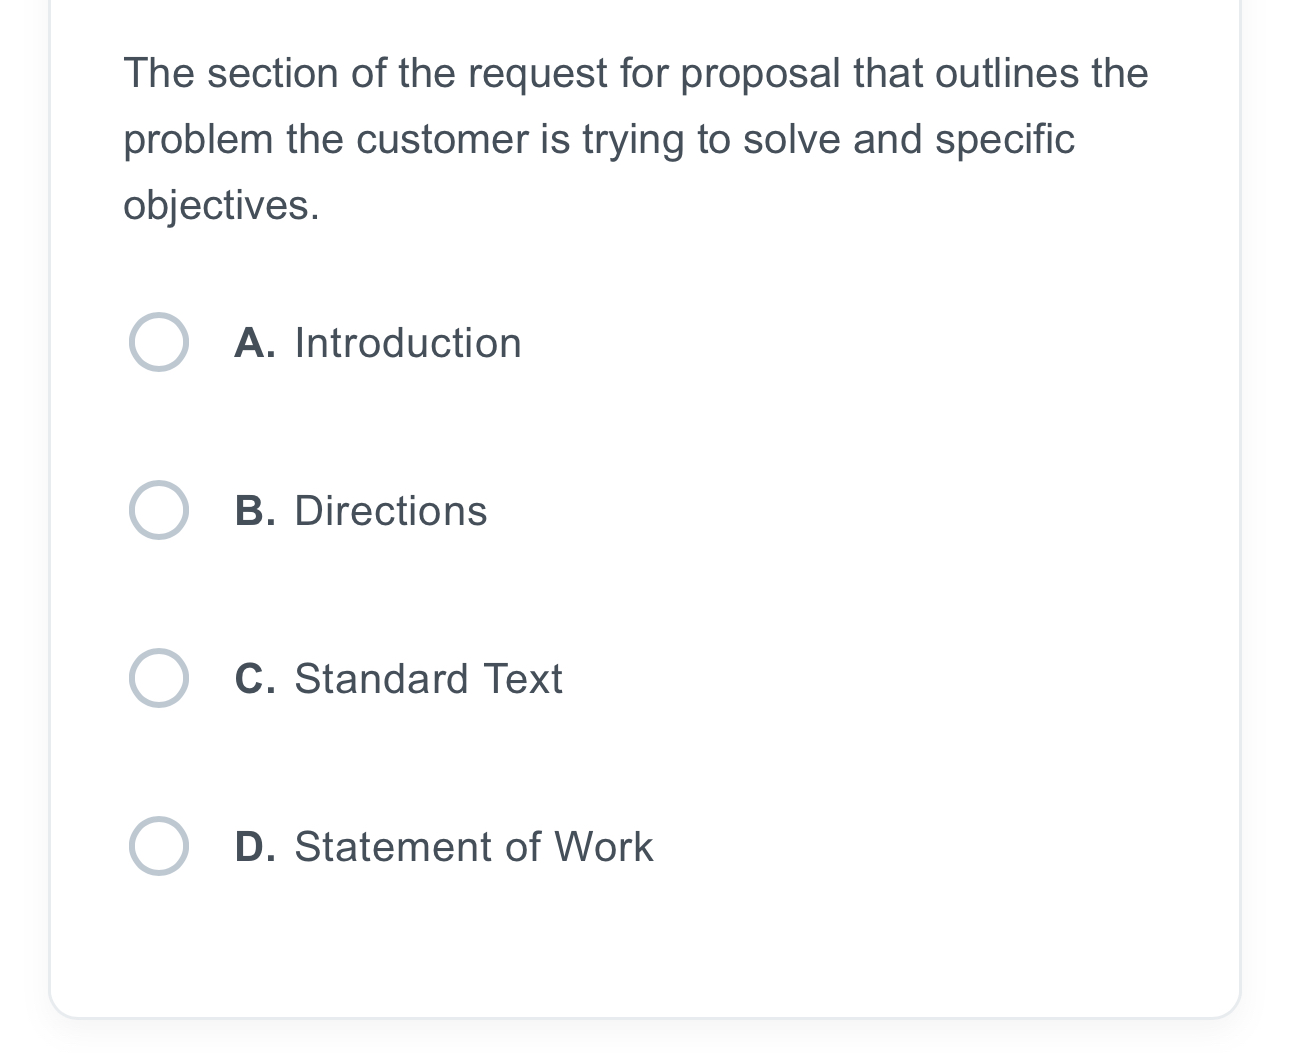Click the first line of the question text
Viewport: 1290px width, 1053px height.
point(636,73)
